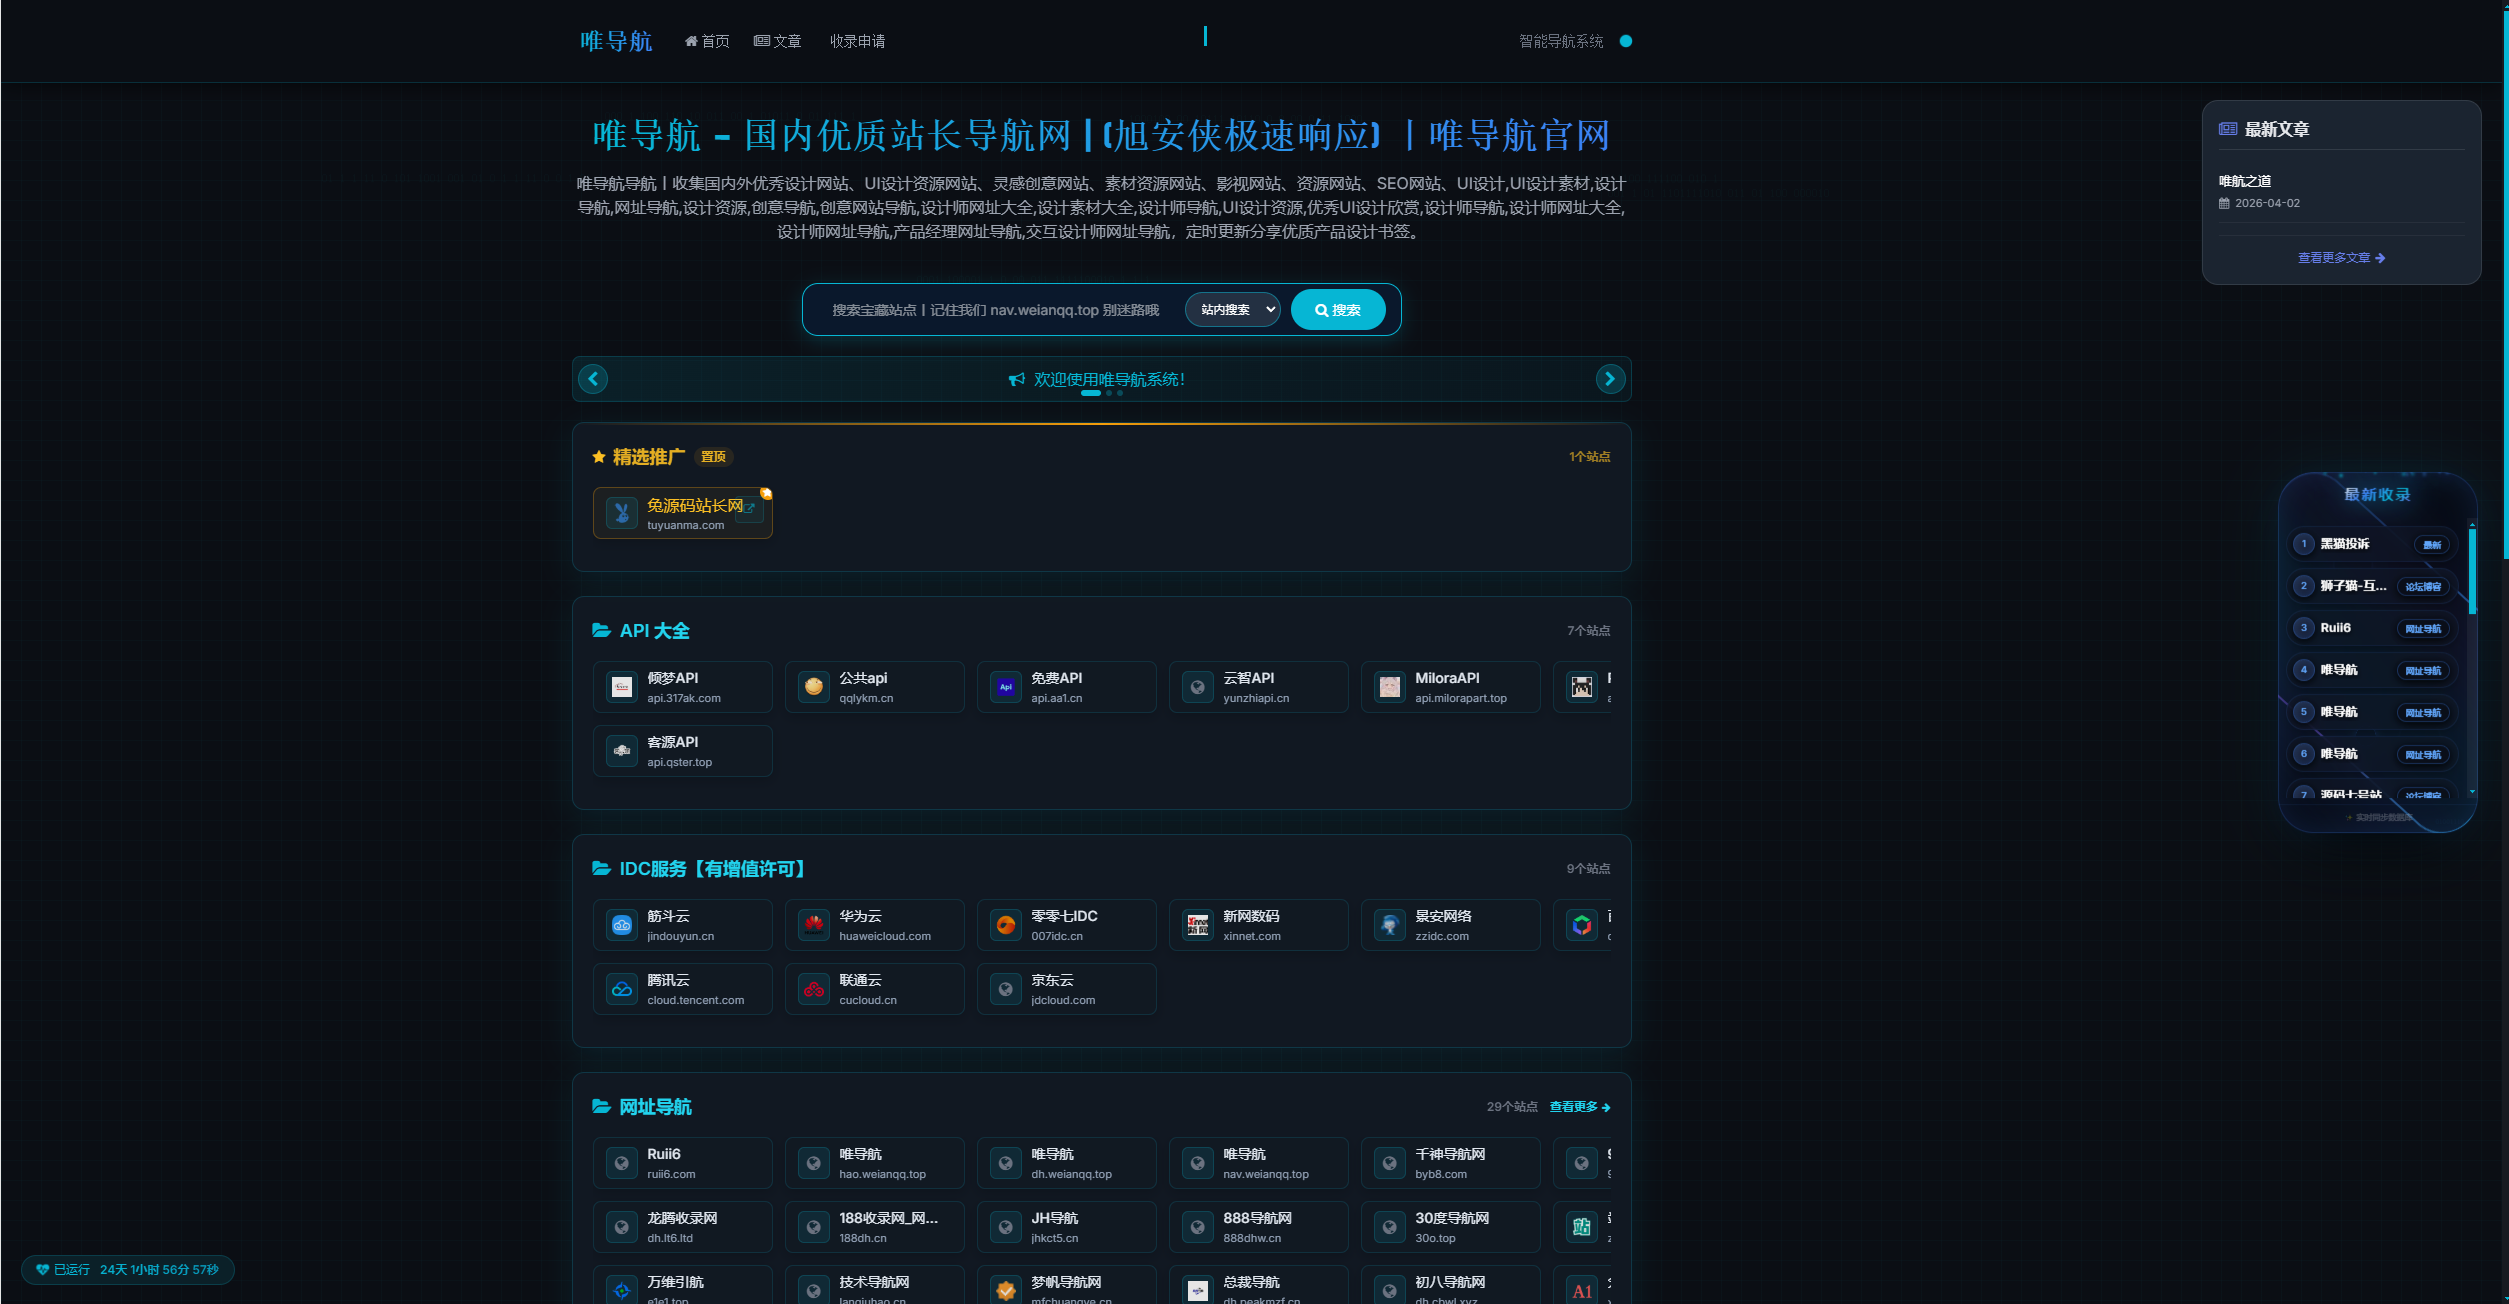The image size is (2509, 1304).
Task: Click the 公共api round icon
Action: tap(814, 687)
